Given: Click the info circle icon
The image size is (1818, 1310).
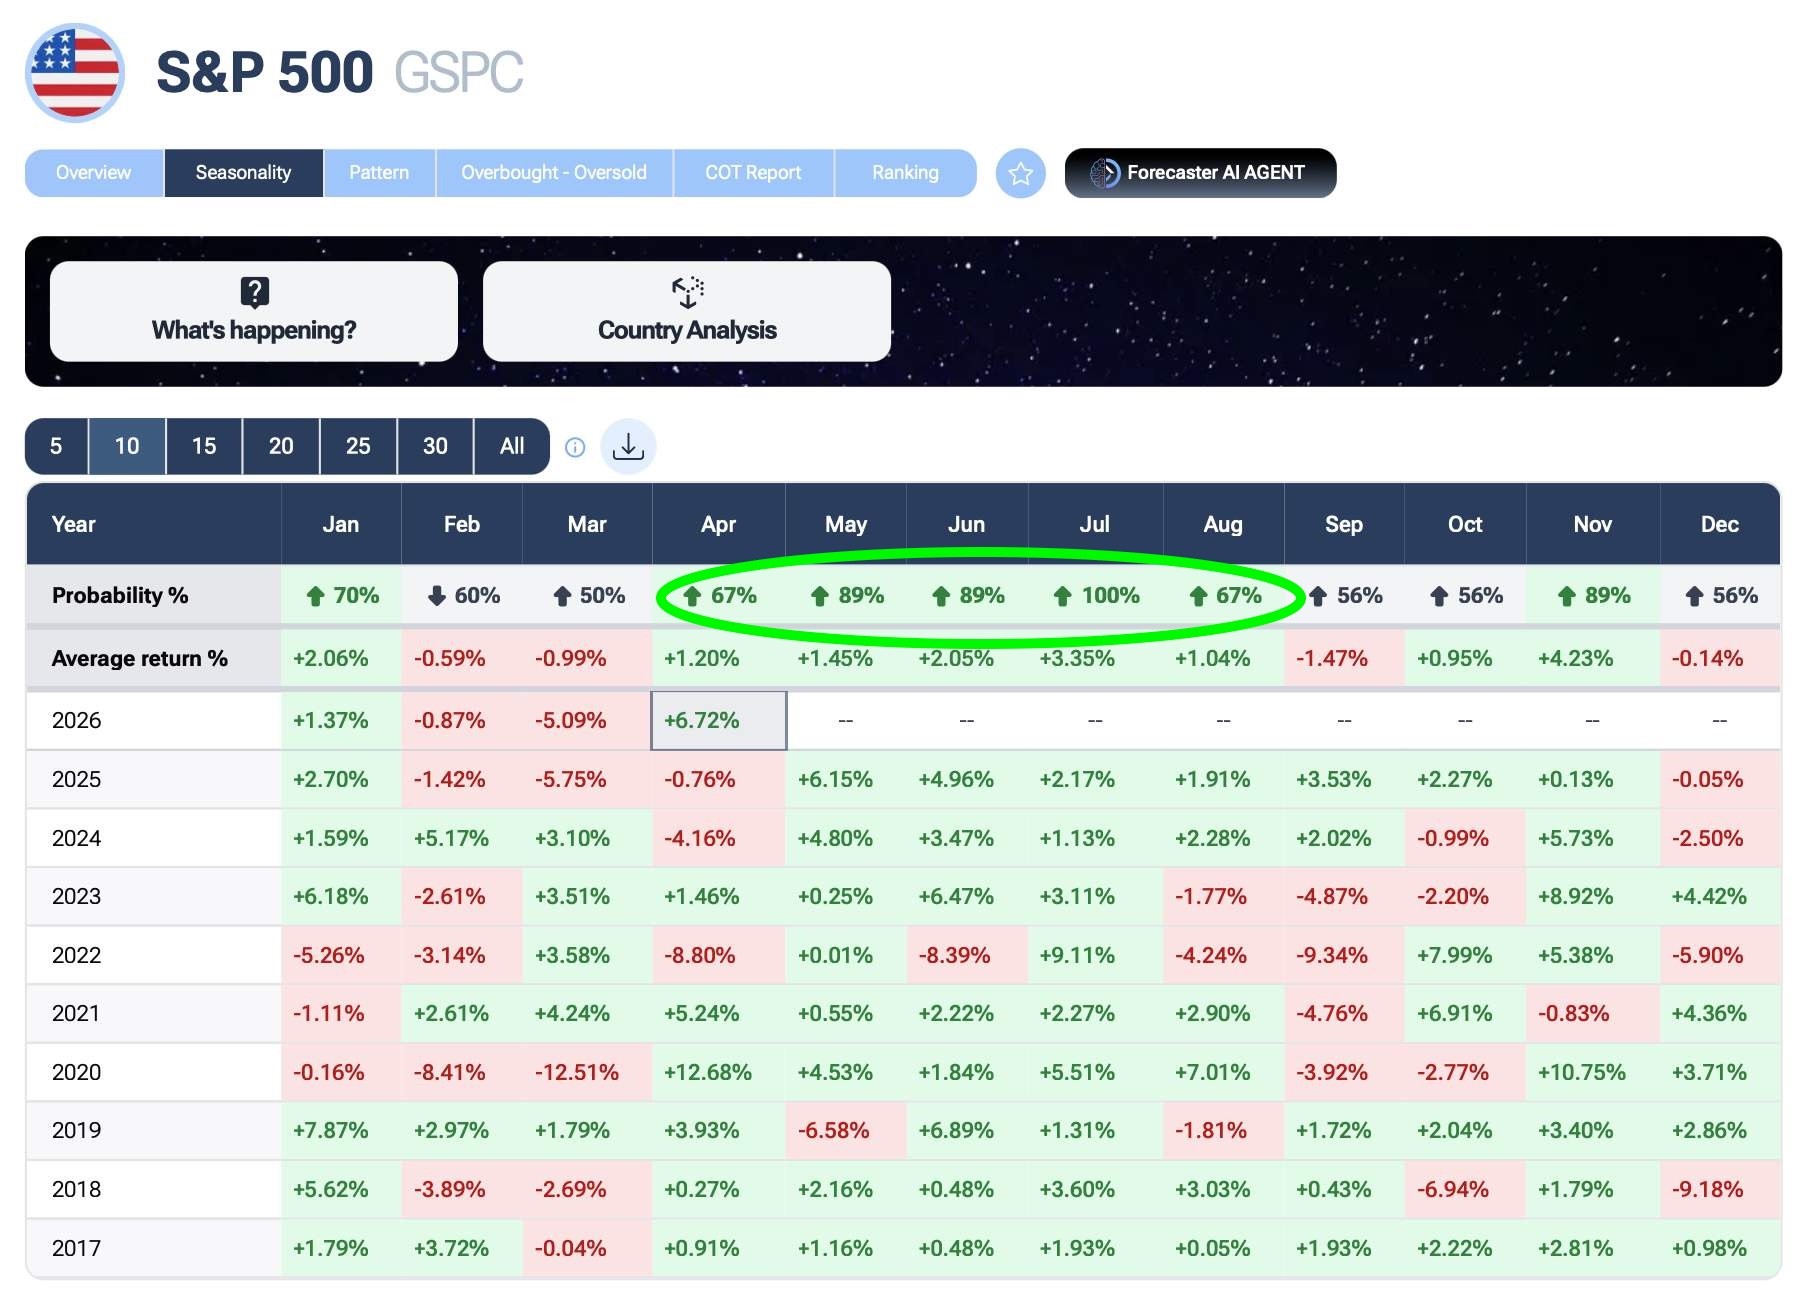Looking at the screenshot, I should 575,447.
